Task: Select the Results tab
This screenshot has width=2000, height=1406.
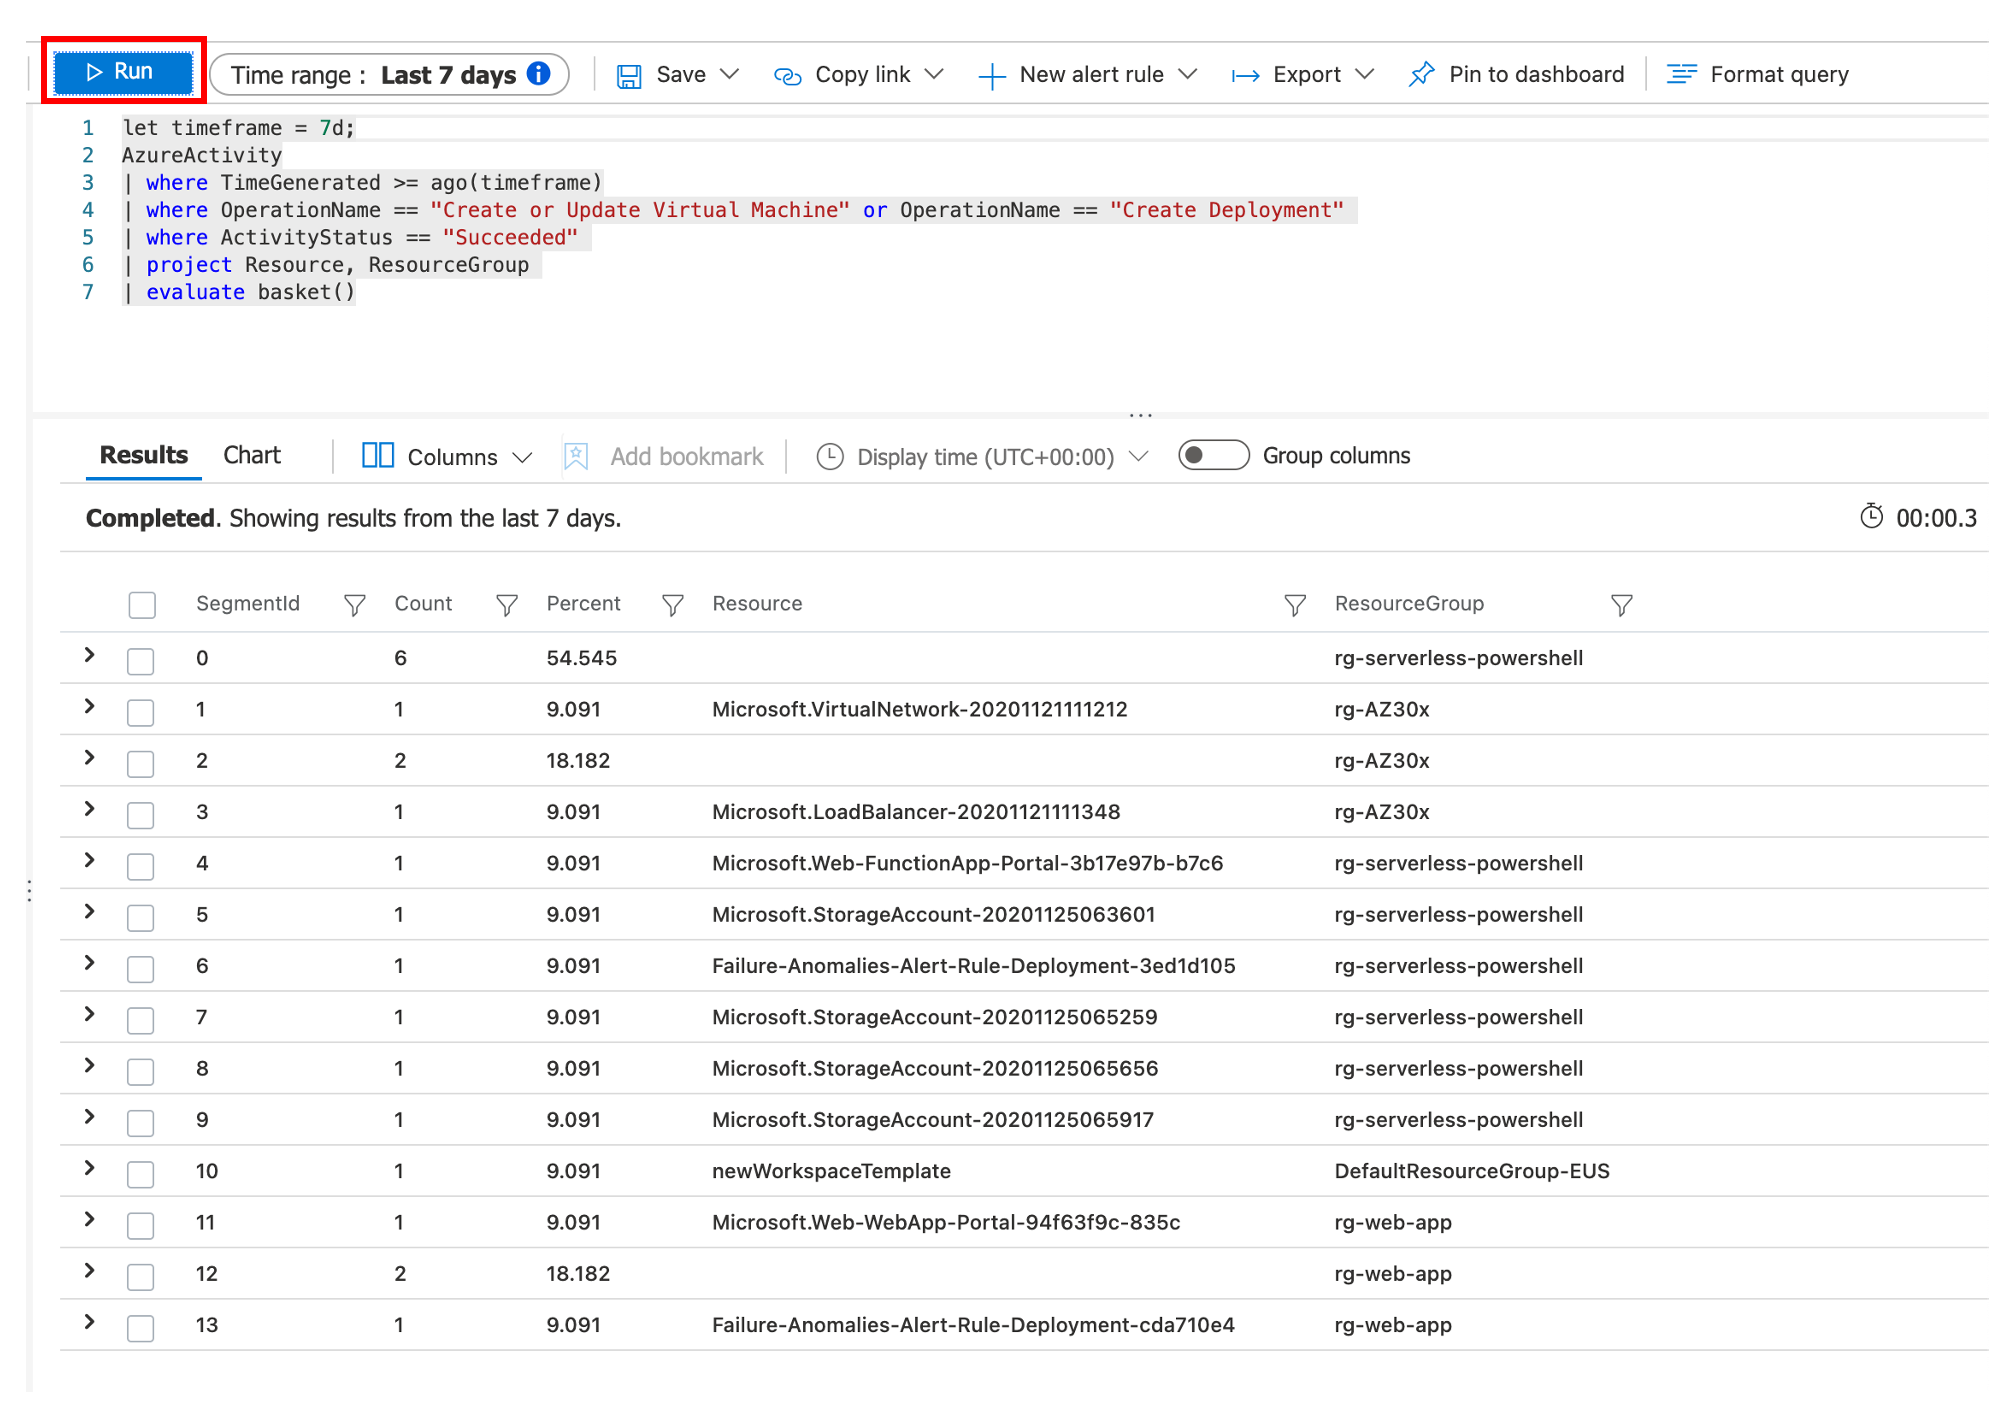Action: pyautogui.click(x=144, y=456)
